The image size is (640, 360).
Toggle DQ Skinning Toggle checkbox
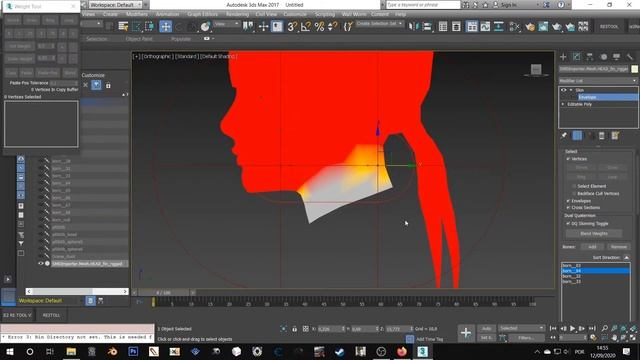point(568,224)
